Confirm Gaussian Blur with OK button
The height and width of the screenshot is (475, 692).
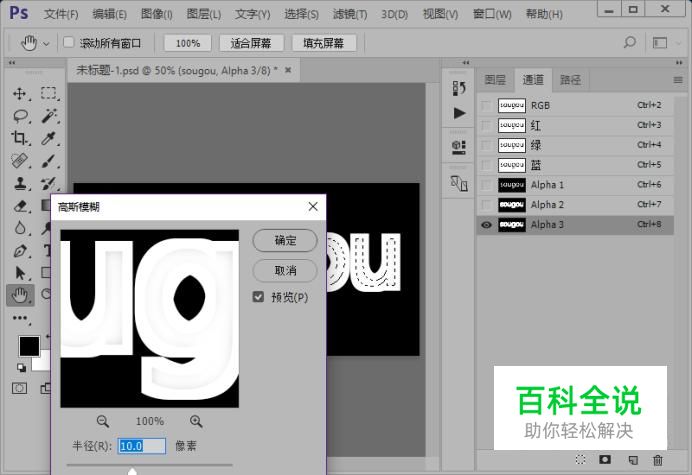[285, 241]
